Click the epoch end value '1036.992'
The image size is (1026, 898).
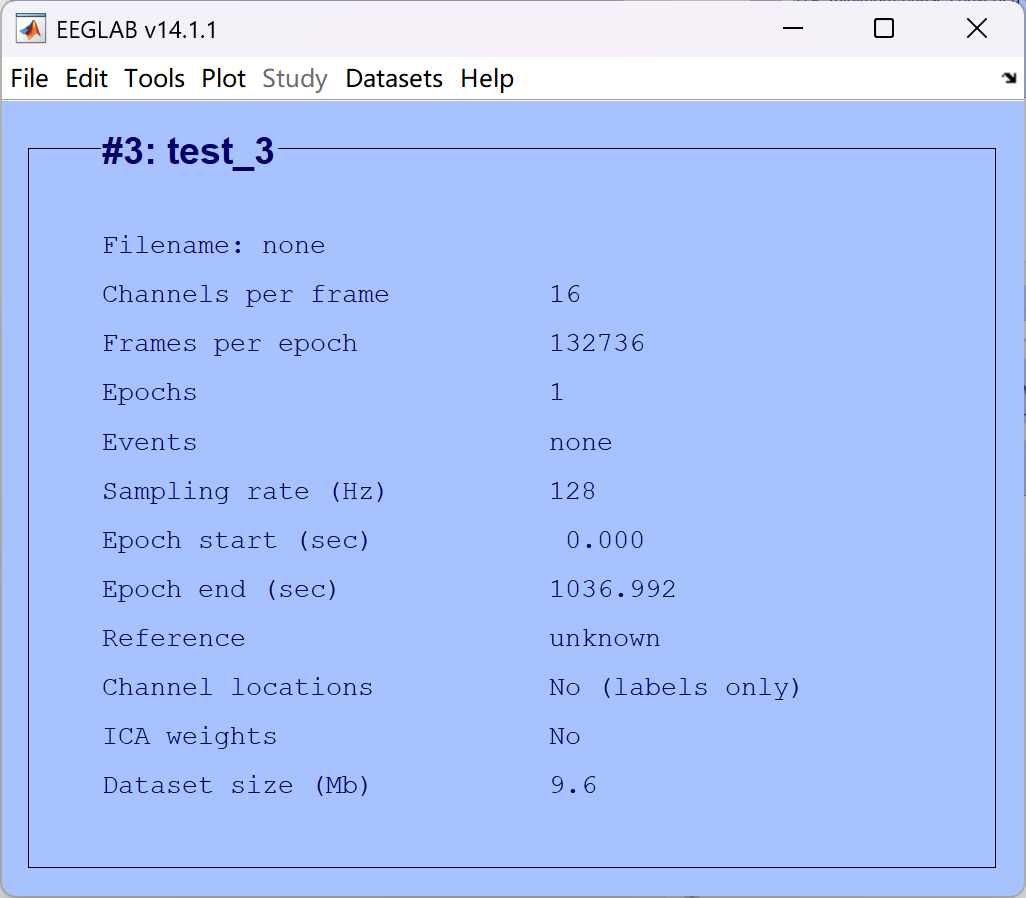pyautogui.click(x=613, y=590)
